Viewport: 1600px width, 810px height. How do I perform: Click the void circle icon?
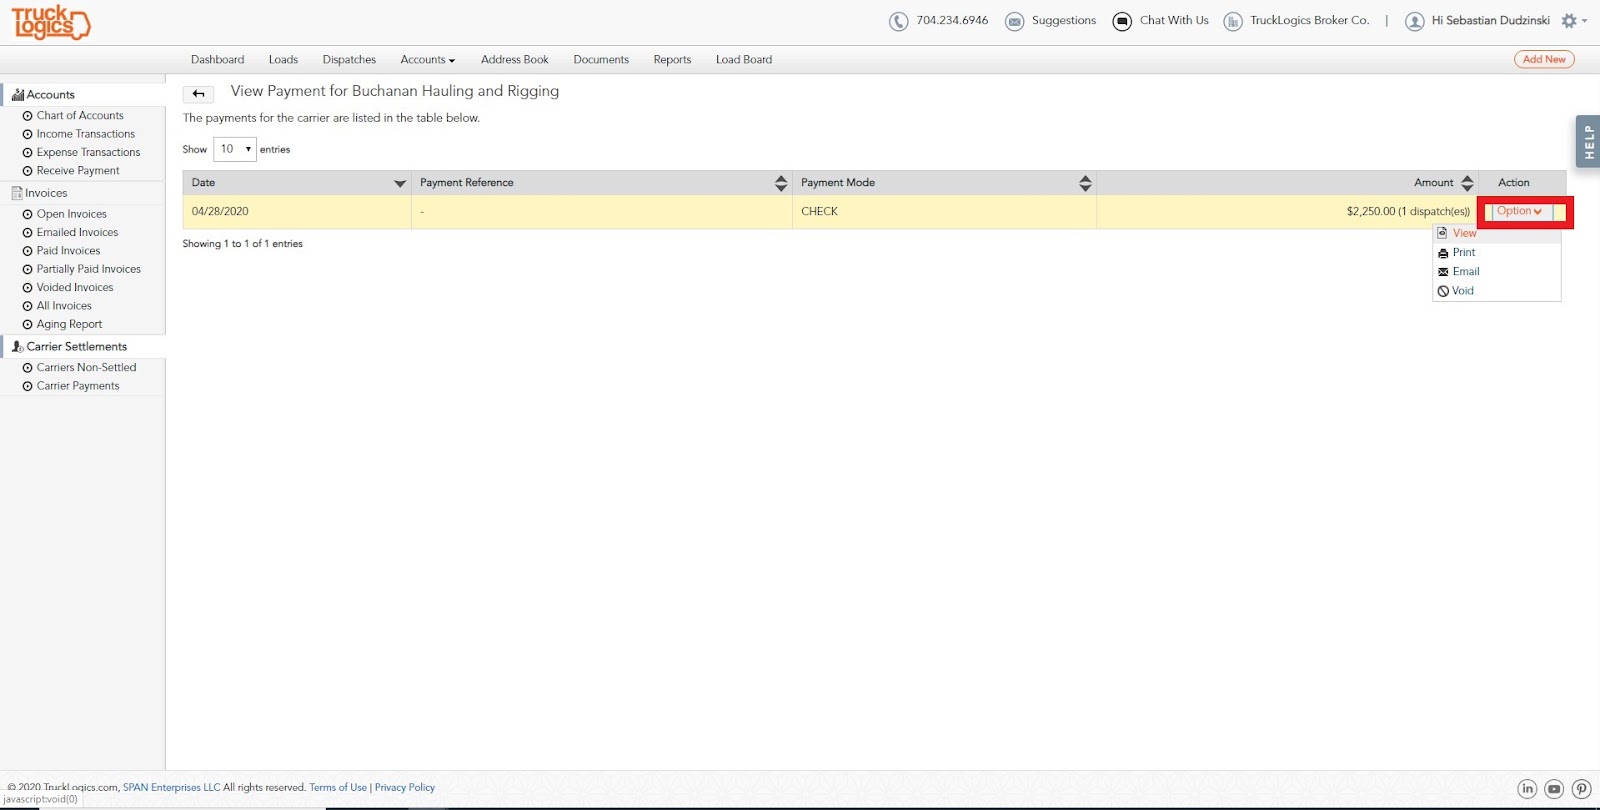[1443, 291]
